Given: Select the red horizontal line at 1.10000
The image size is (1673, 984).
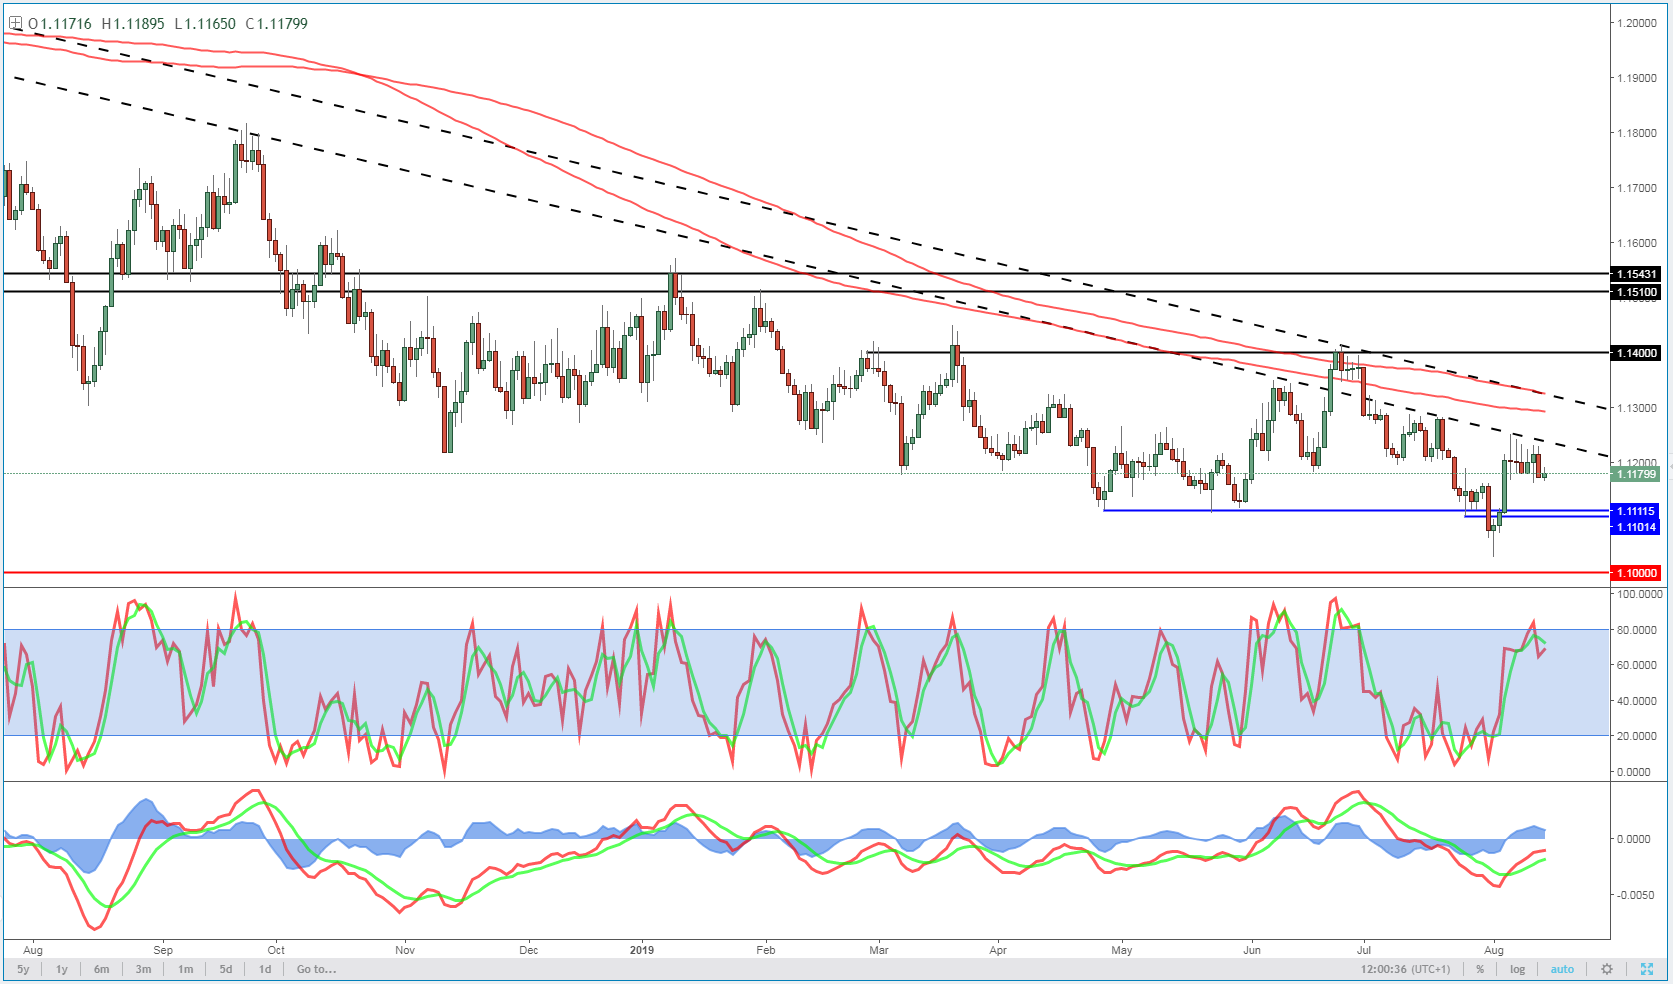Looking at the screenshot, I should click(806, 573).
